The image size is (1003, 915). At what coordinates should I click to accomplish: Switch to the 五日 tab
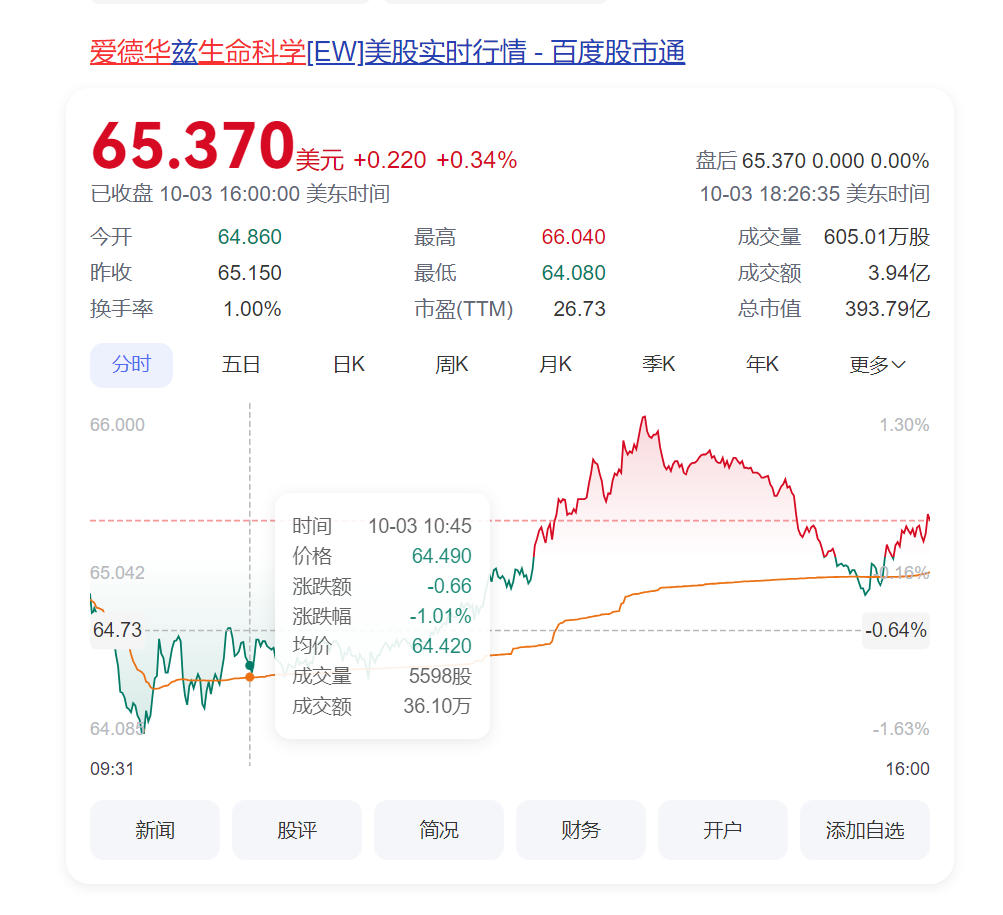241,365
